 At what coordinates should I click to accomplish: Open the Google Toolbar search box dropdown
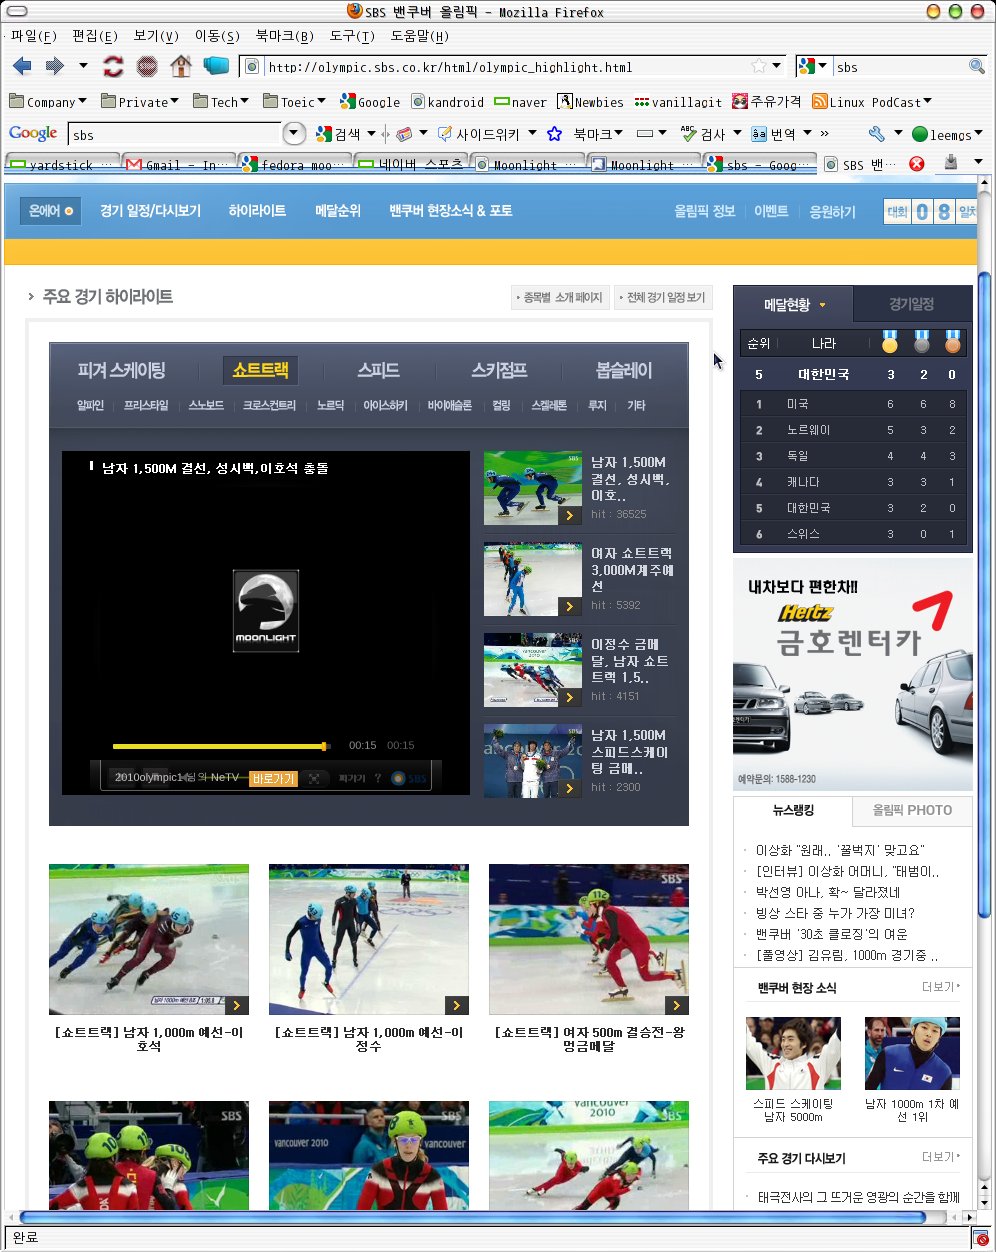(295, 134)
